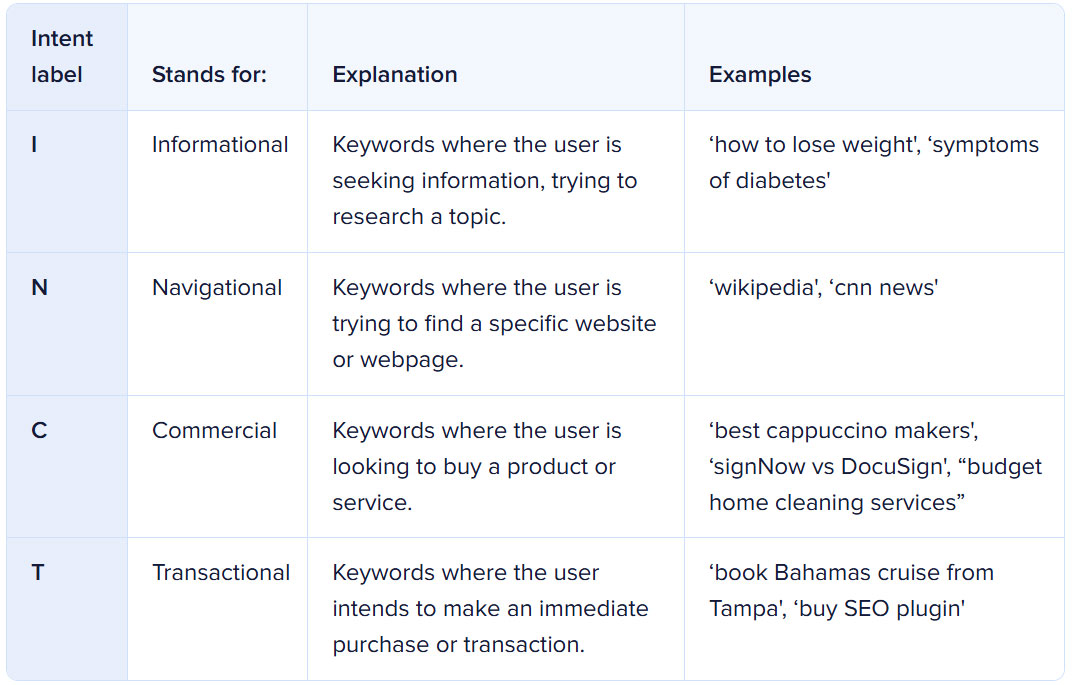This screenshot has height=685, width=1072.
Task: Click the 'wikipedia', 'cnn news' examples cell
Action: pyautogui.click(x=874, y=324)
